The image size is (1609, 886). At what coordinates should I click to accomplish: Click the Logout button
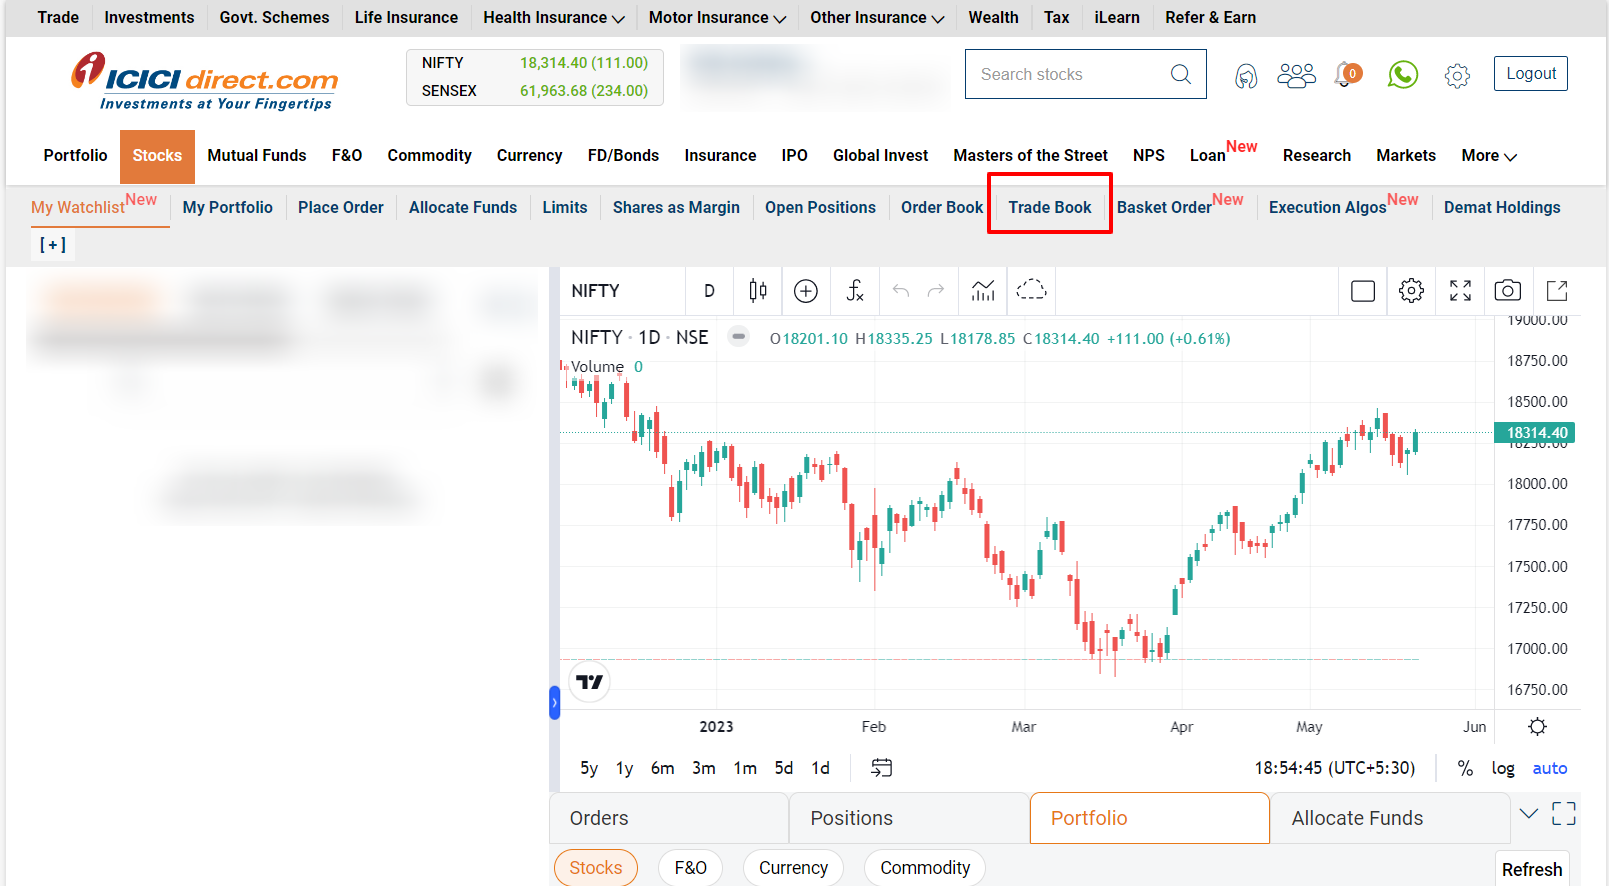point(1531,74)
